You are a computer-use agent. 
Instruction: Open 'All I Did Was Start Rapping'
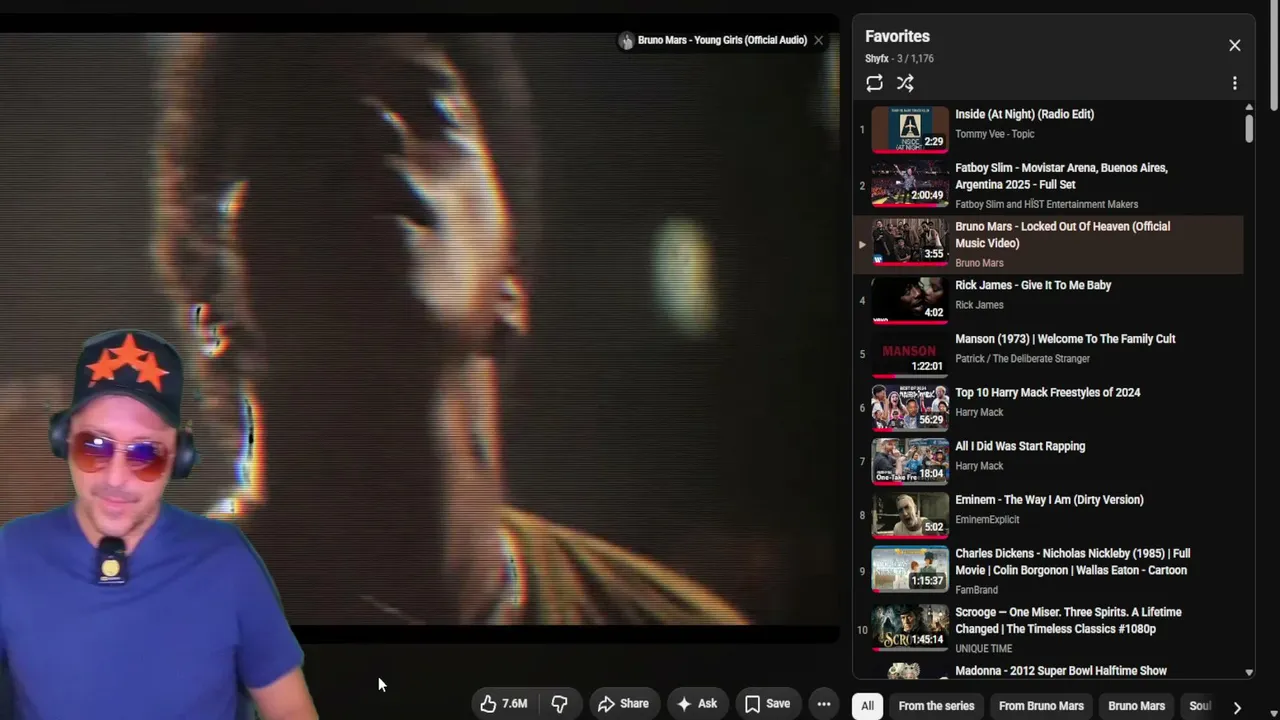tap(1020, 446)
